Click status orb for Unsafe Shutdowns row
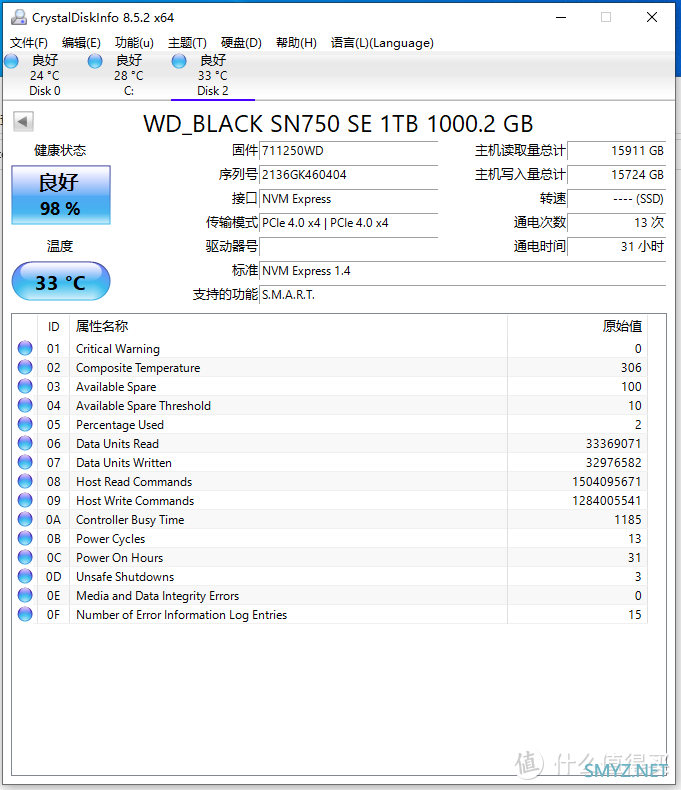Viewport: 681px width, 790px height. click(25, 576)
